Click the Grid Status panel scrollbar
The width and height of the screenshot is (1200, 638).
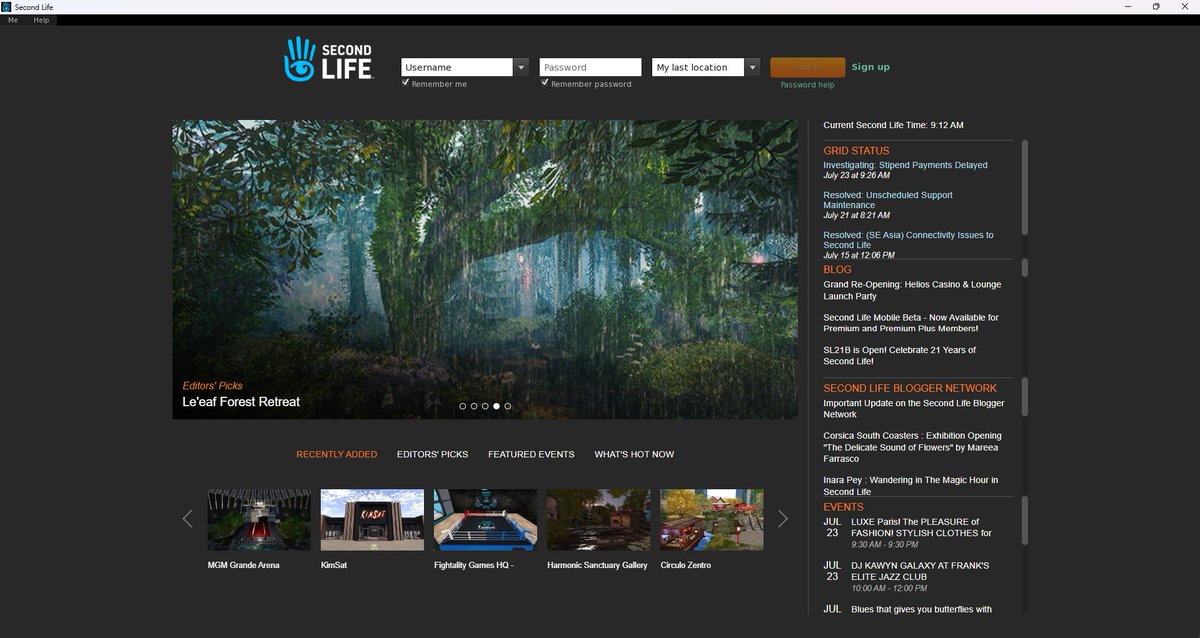1024,188
